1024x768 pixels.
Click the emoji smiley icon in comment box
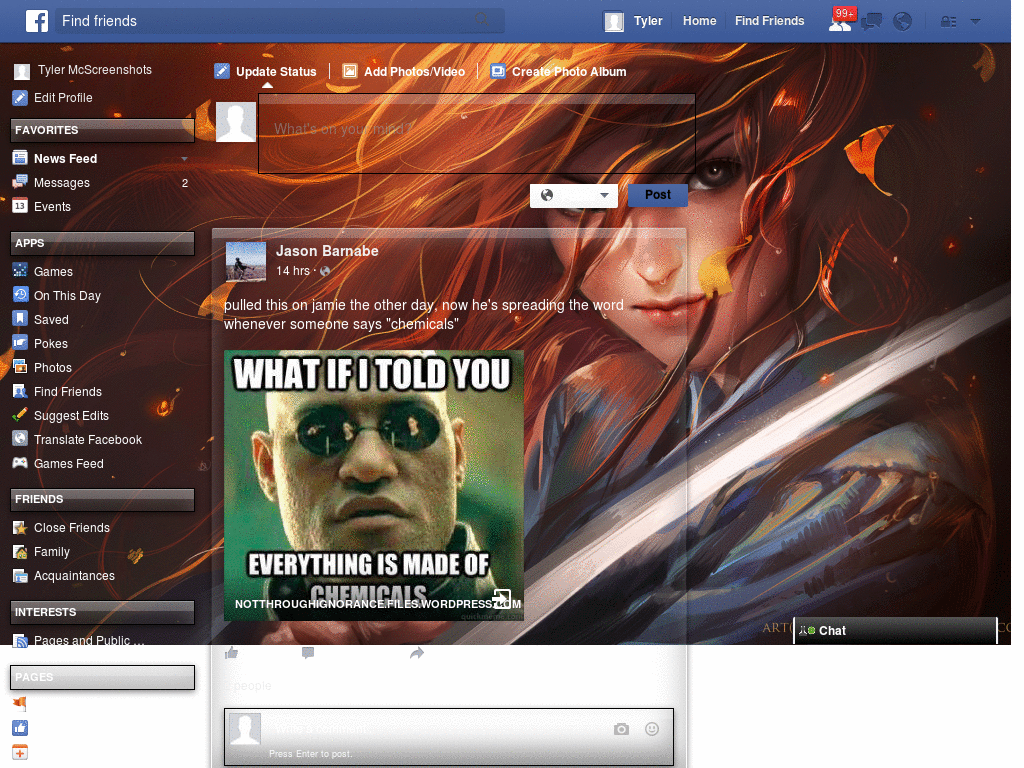coord(652,729)
